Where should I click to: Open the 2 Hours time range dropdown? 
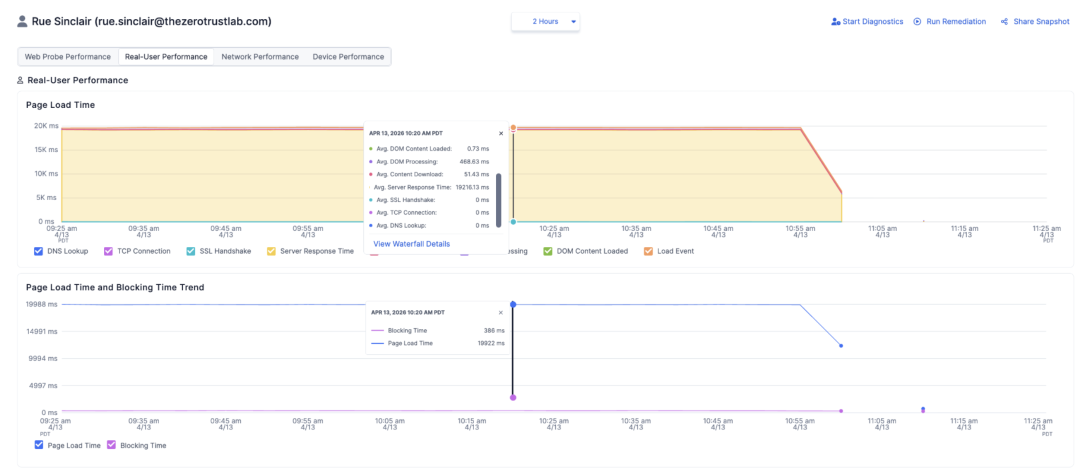[545, 21]
